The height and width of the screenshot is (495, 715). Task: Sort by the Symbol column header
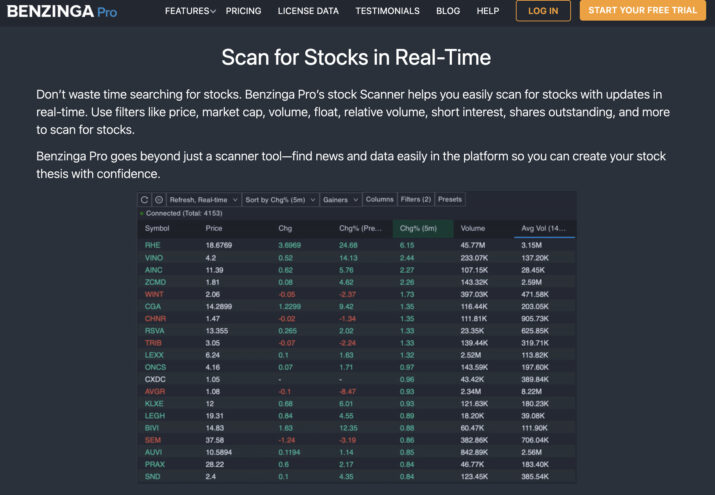[157, 228]
